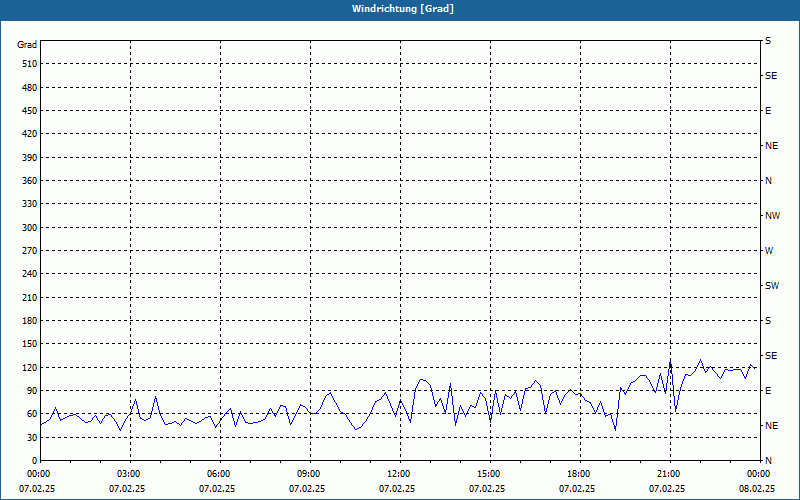Click the 15:00 time axis label
800x500 pixels.
click(x=489, y=474)
